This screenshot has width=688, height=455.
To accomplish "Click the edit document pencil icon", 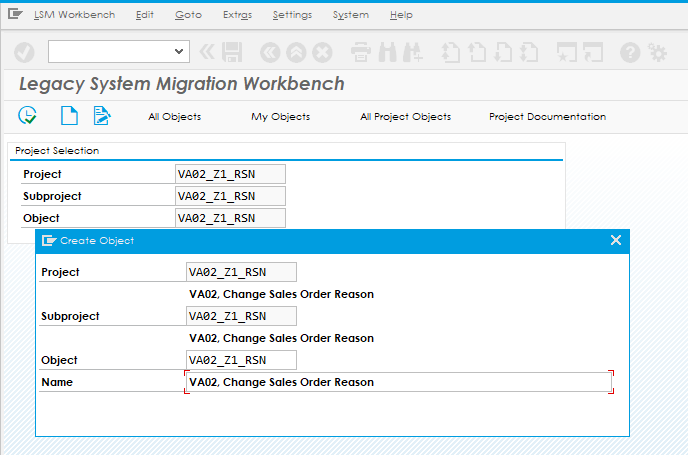I will click(102, 116).
